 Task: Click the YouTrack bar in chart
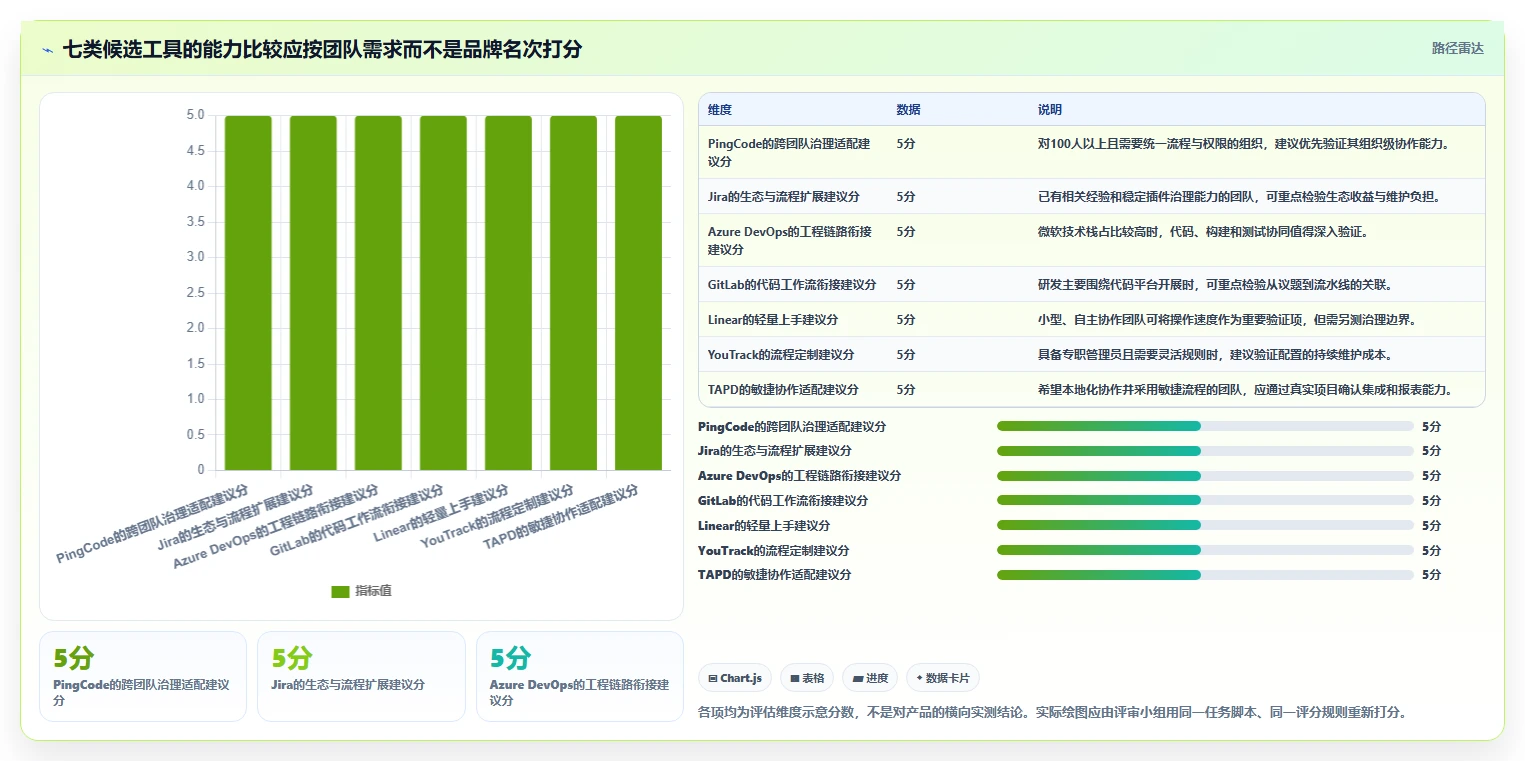[573, 293]
